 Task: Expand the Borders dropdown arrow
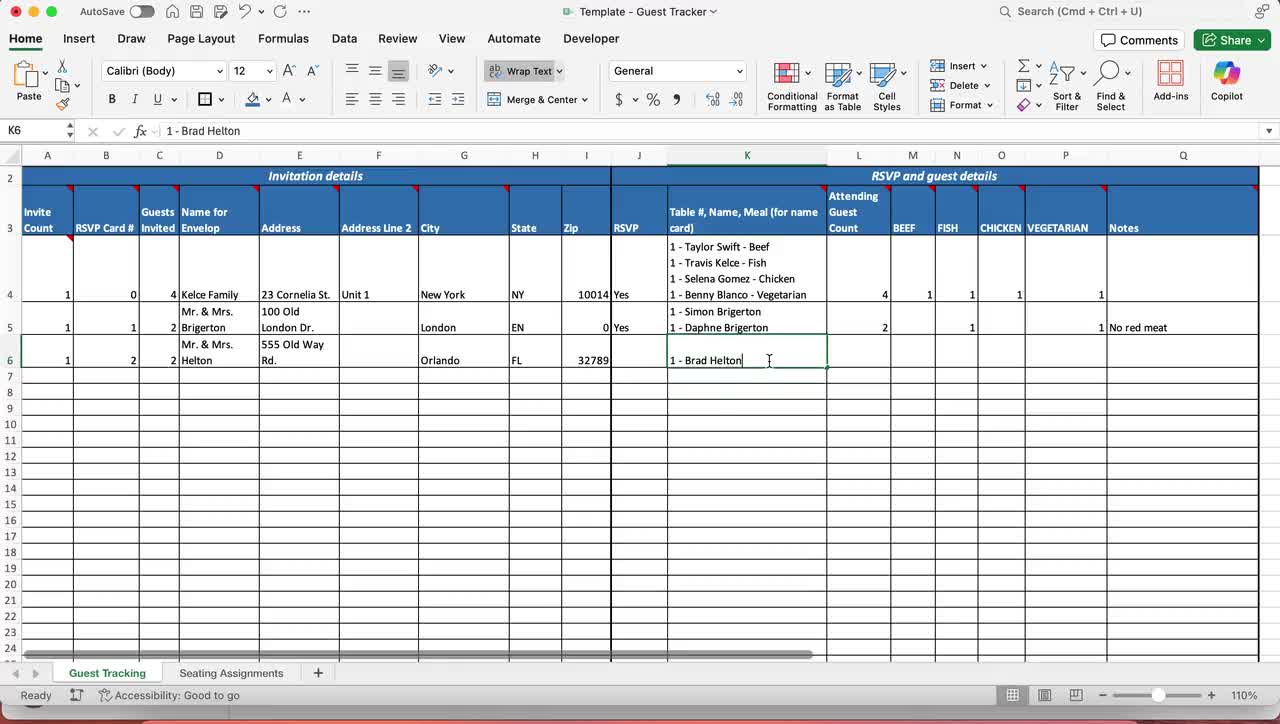(221, 100)
